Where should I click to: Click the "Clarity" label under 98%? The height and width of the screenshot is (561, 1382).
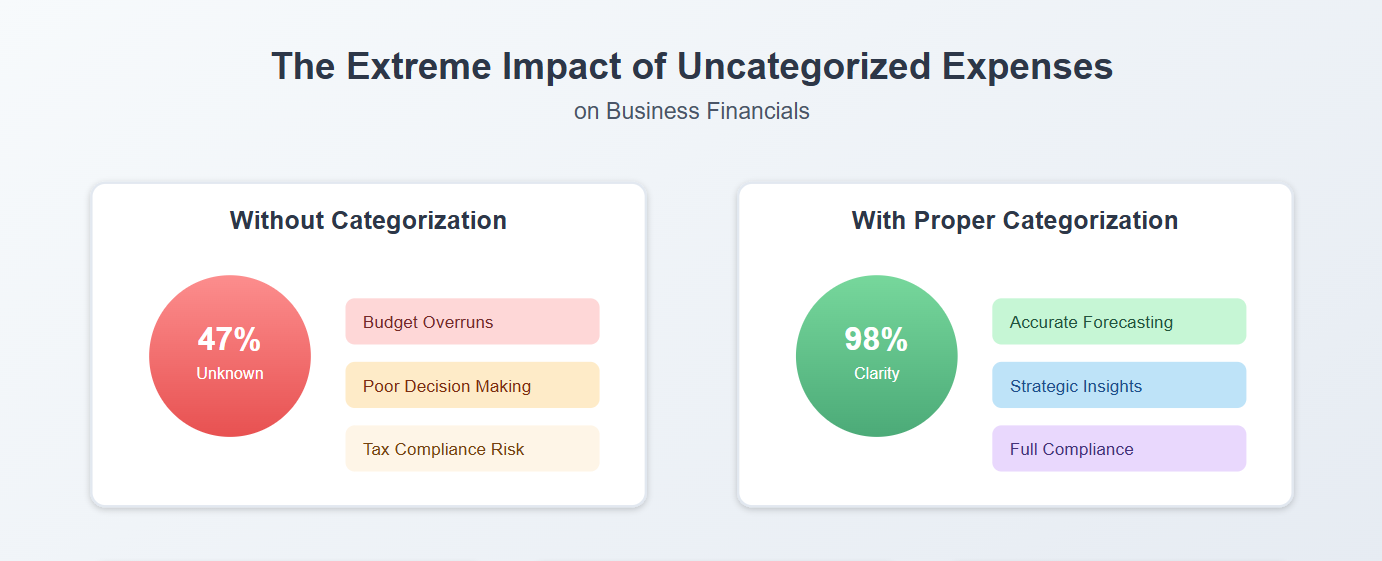[x=876, y=374]
